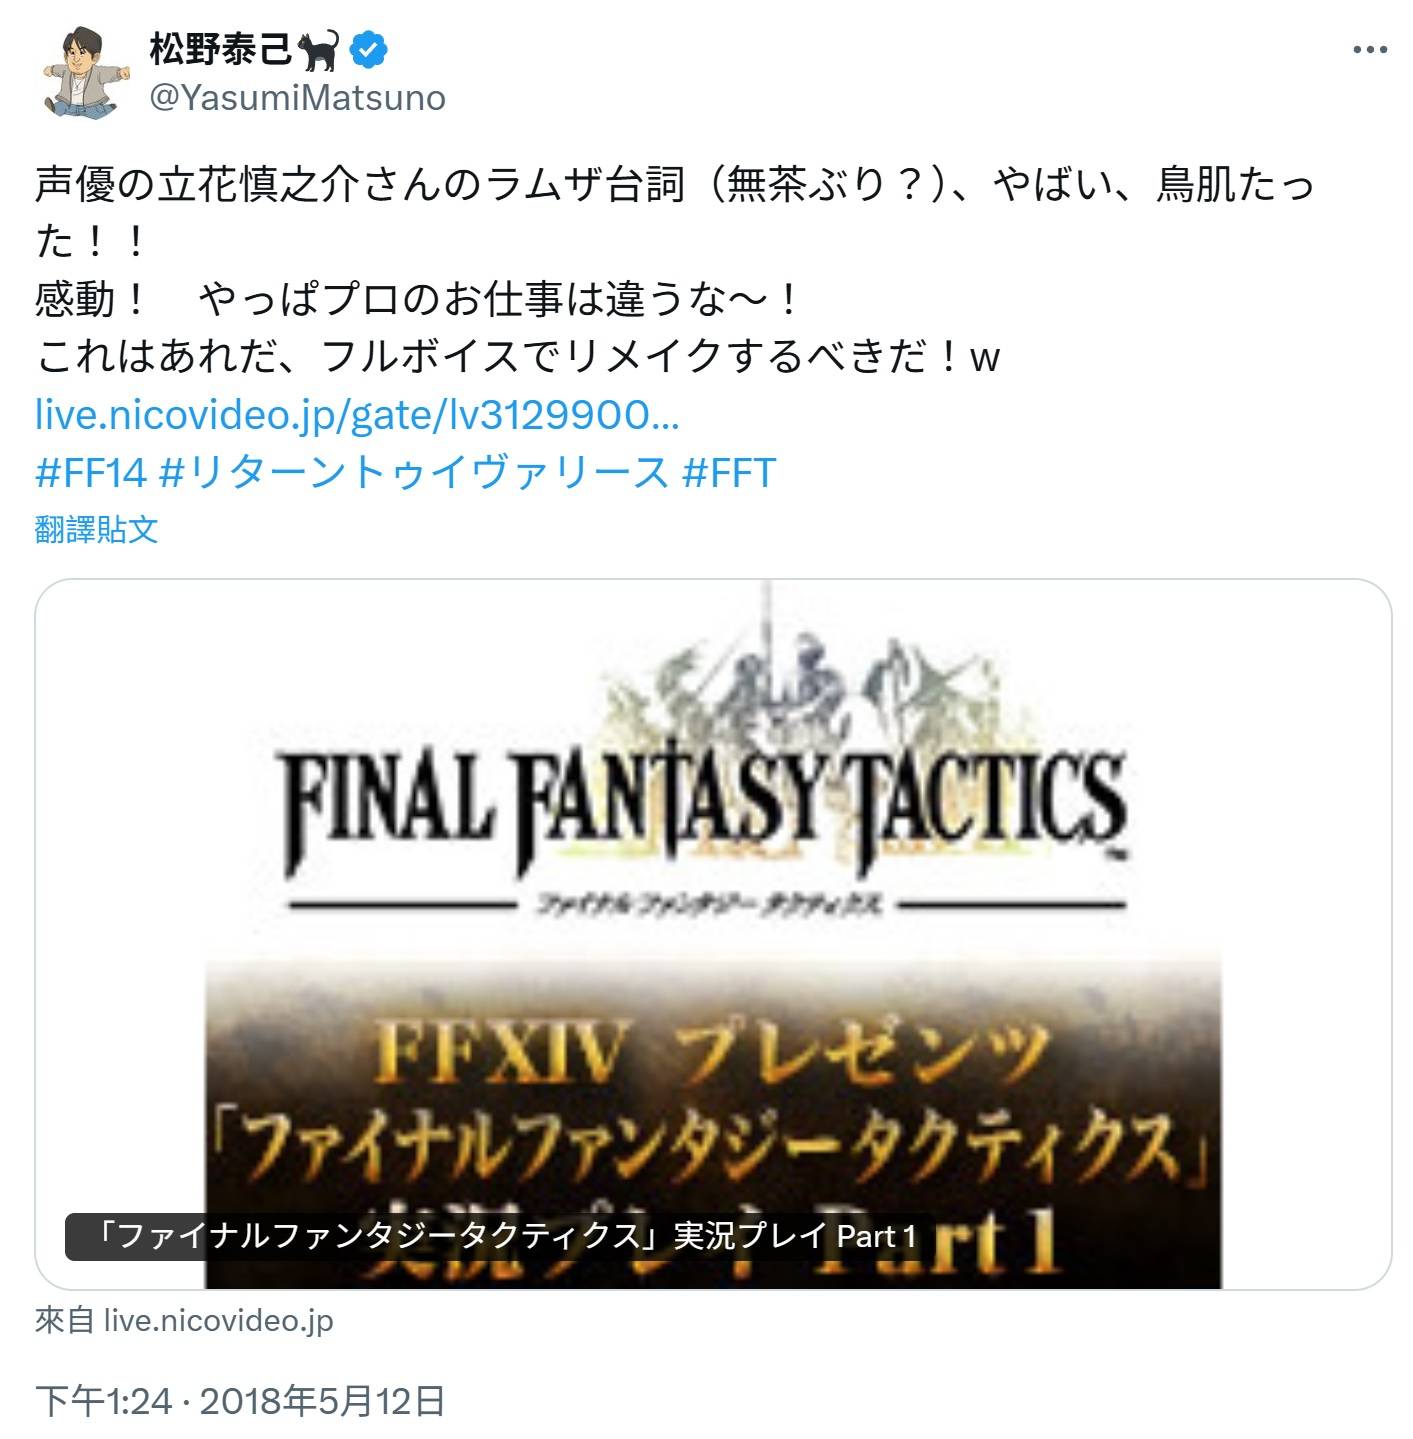Click the FINAL FANTASY TACTICS logo image

coord(706,770)
